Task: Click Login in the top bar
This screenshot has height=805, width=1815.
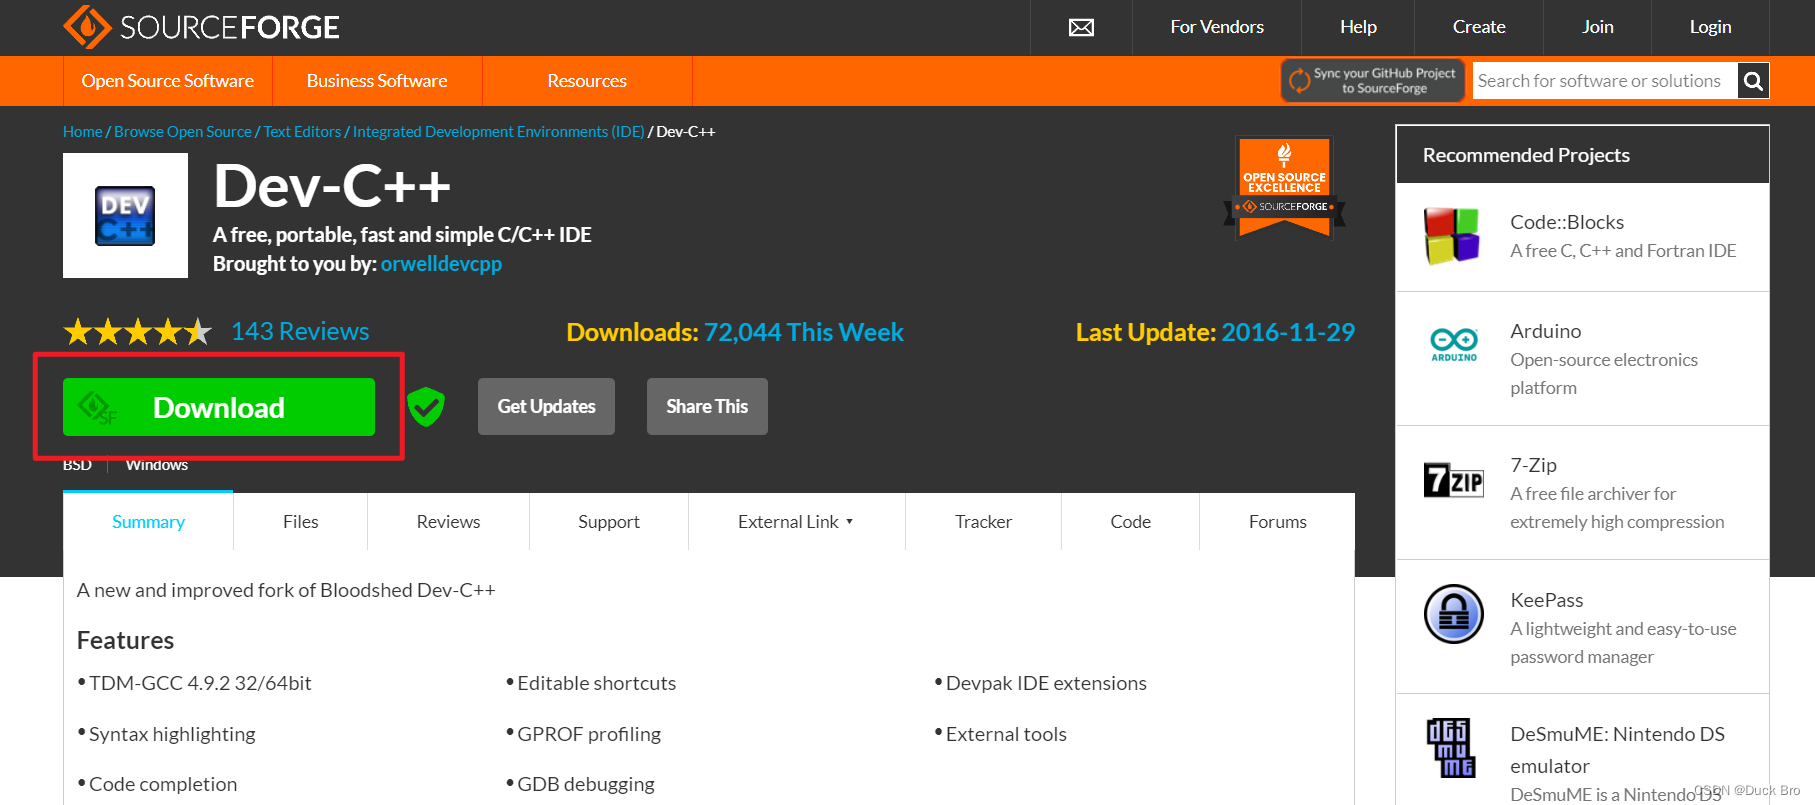Action: [x=1710, y=27]
